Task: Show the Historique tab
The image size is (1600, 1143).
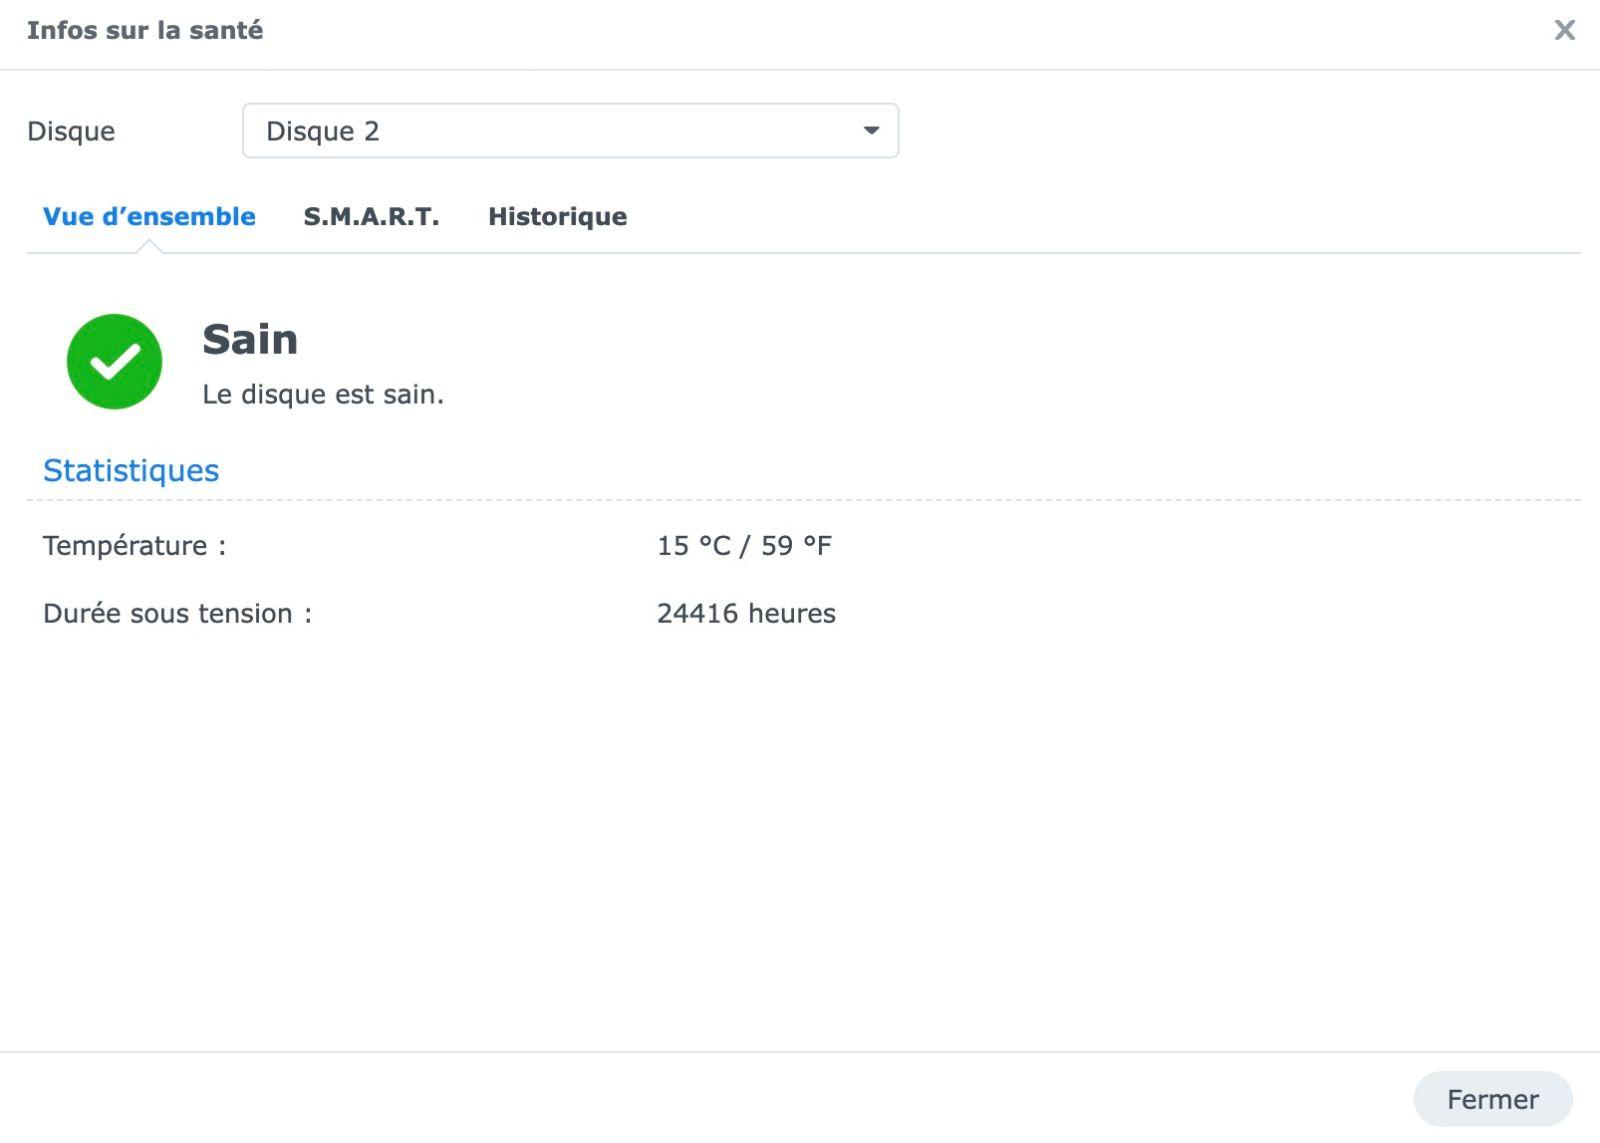Action: 557,217
